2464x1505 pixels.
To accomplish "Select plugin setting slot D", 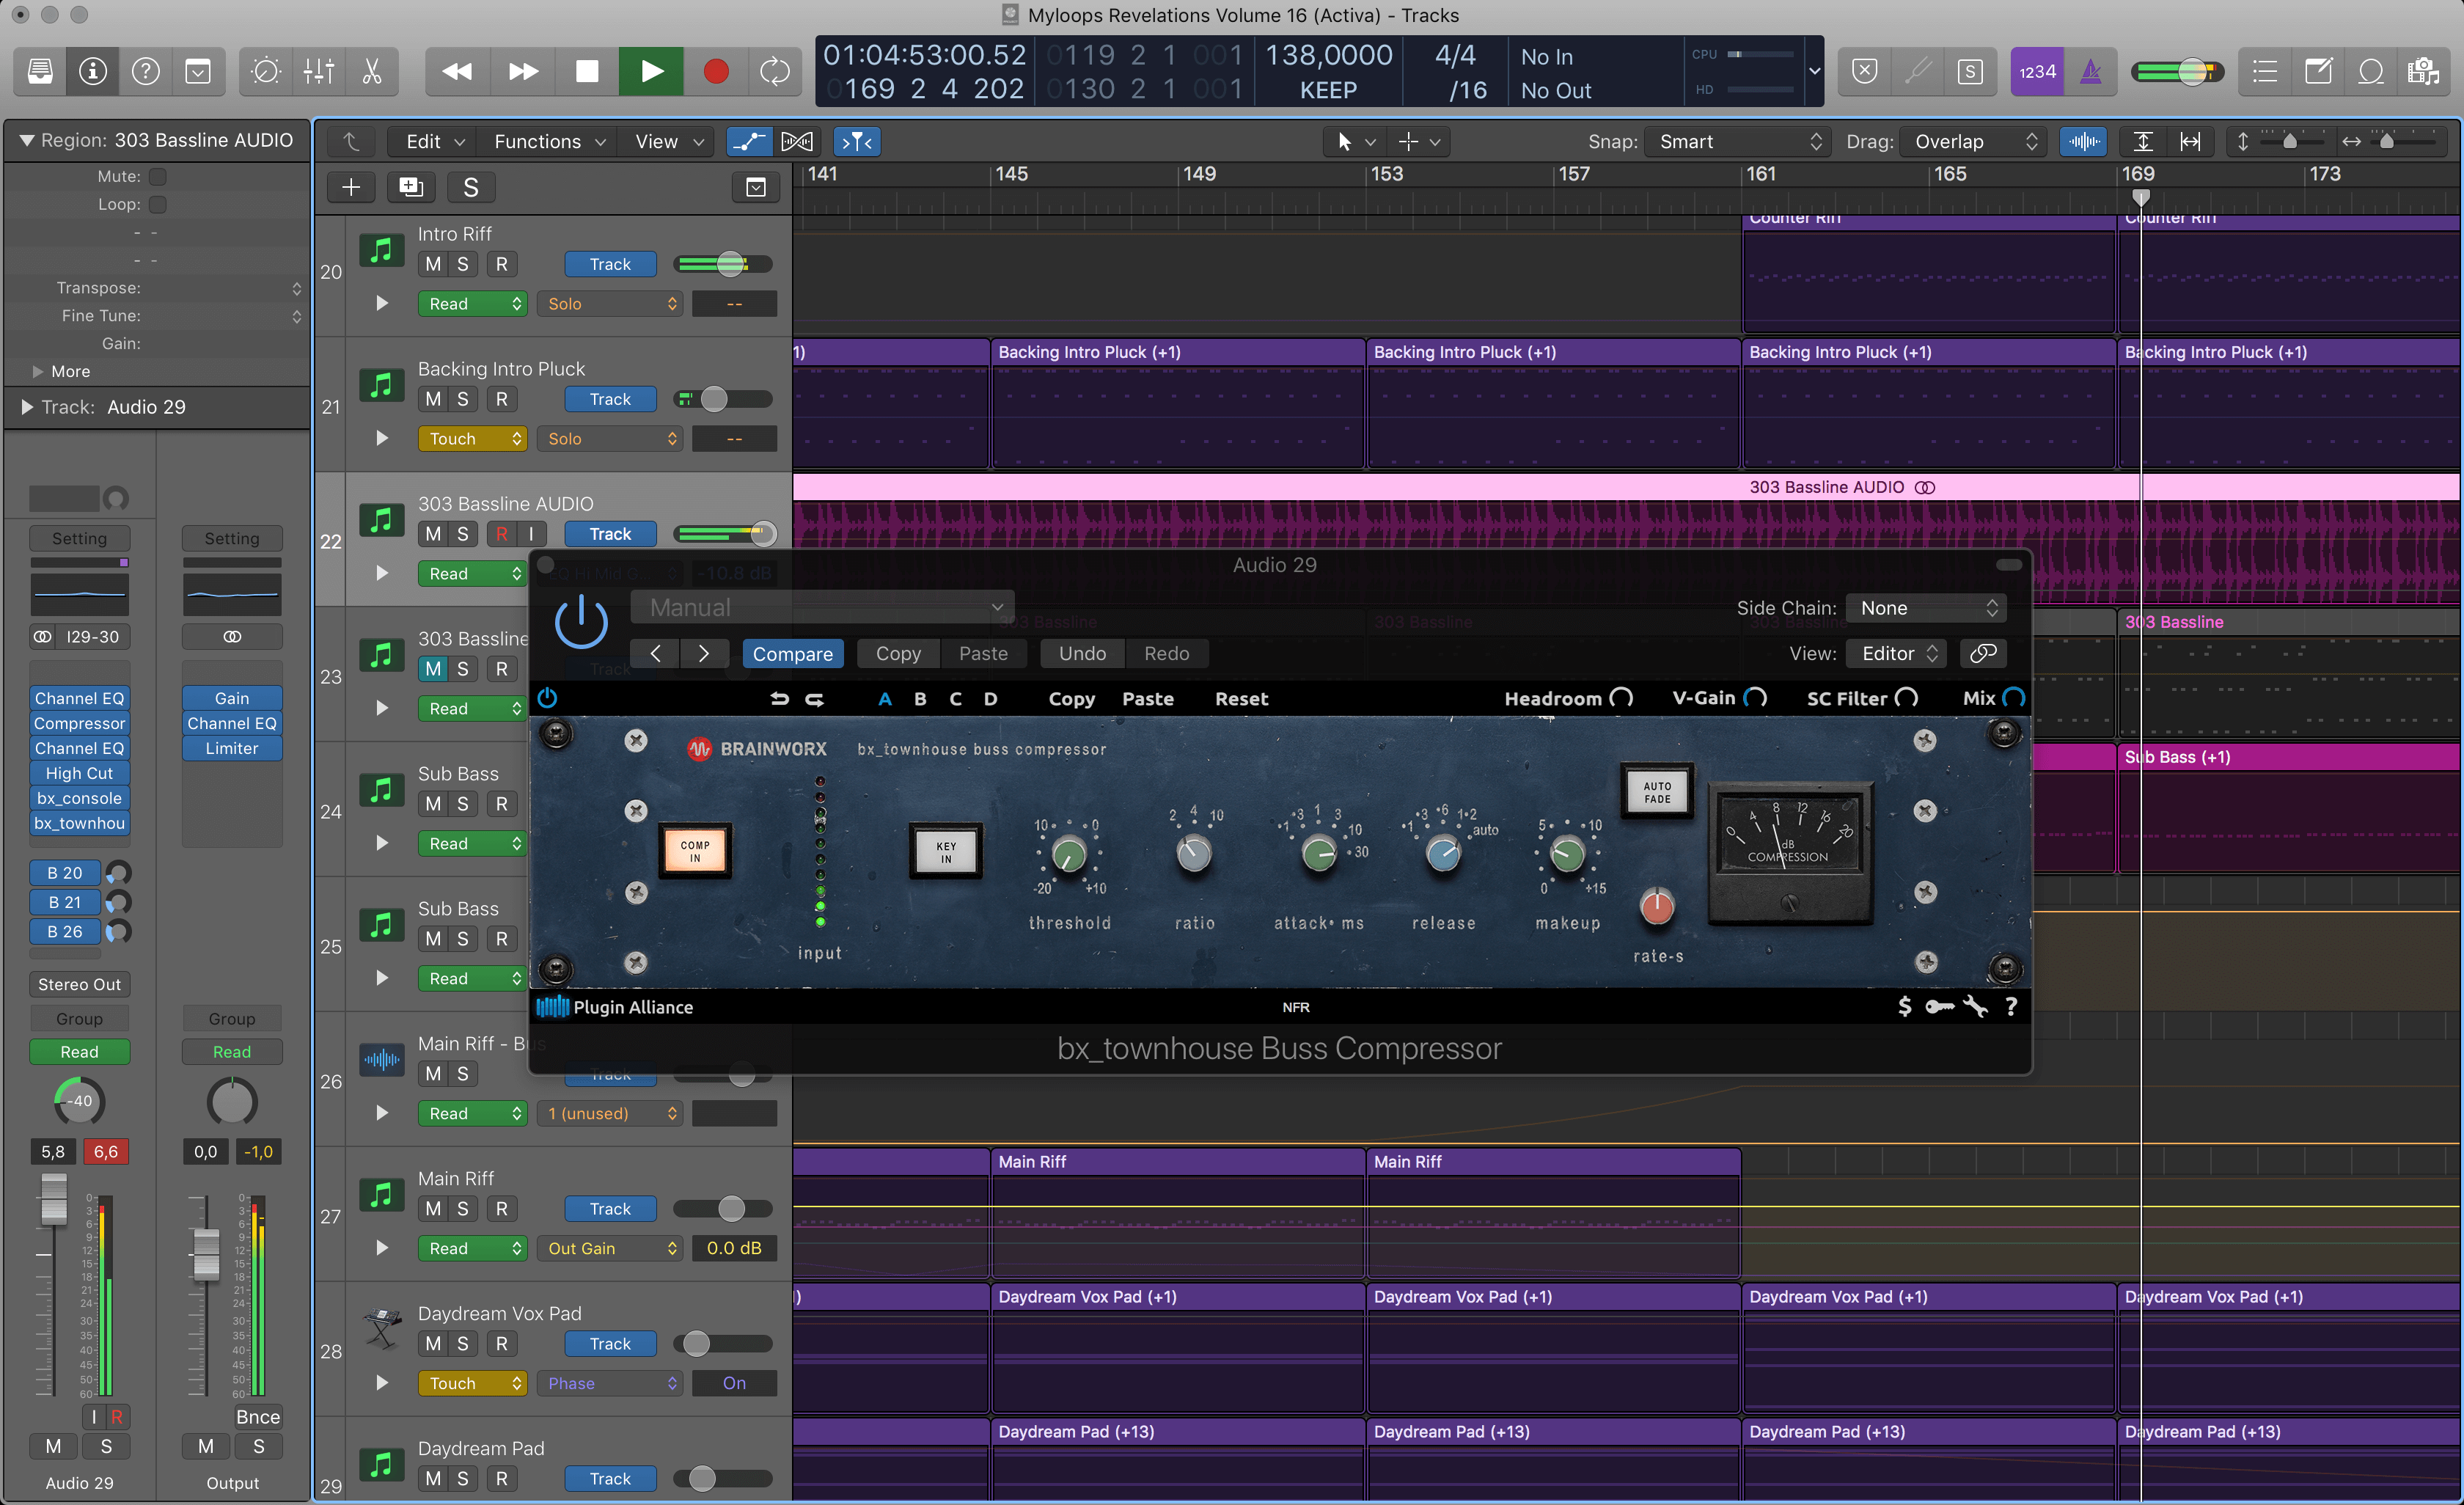I will (x=990, y=699).
